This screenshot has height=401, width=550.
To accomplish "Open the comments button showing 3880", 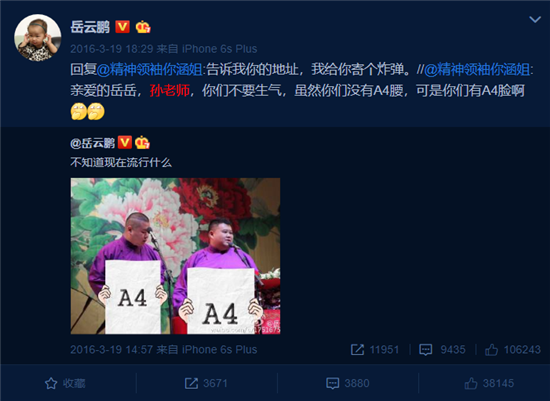I will coord(348,383).
